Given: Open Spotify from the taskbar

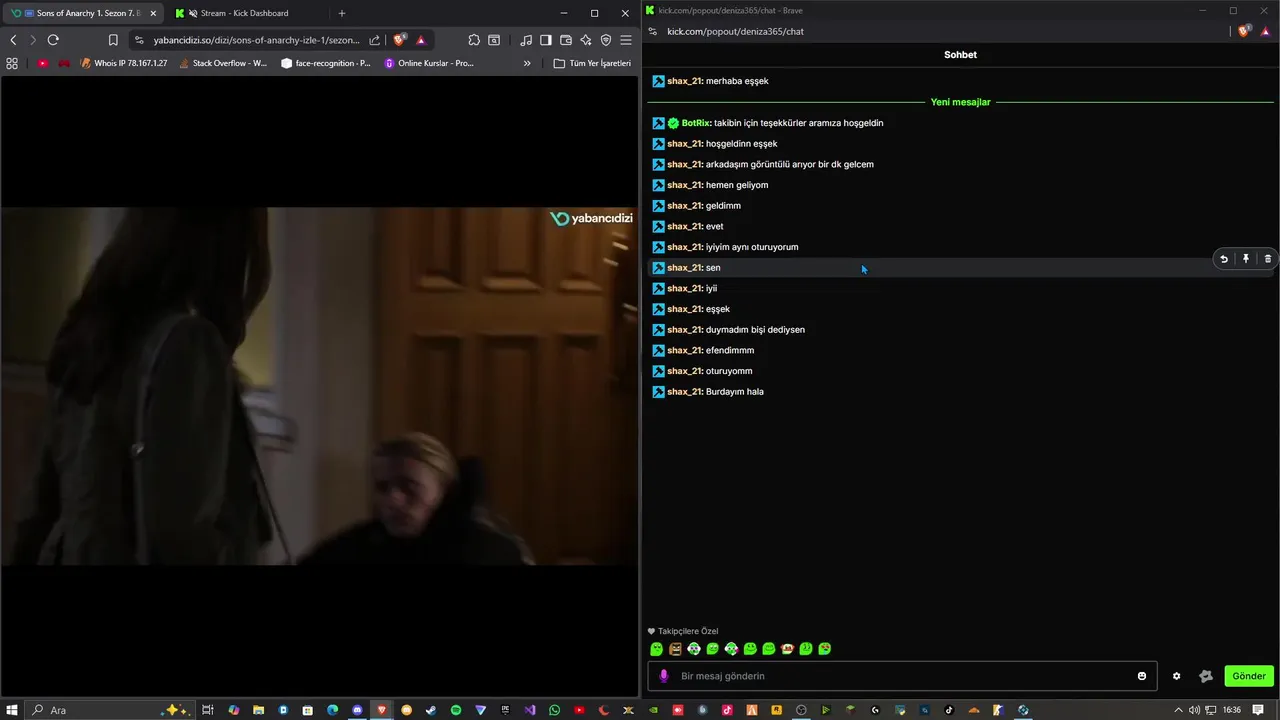Looking at the screenshot, I should pos(456,710).
